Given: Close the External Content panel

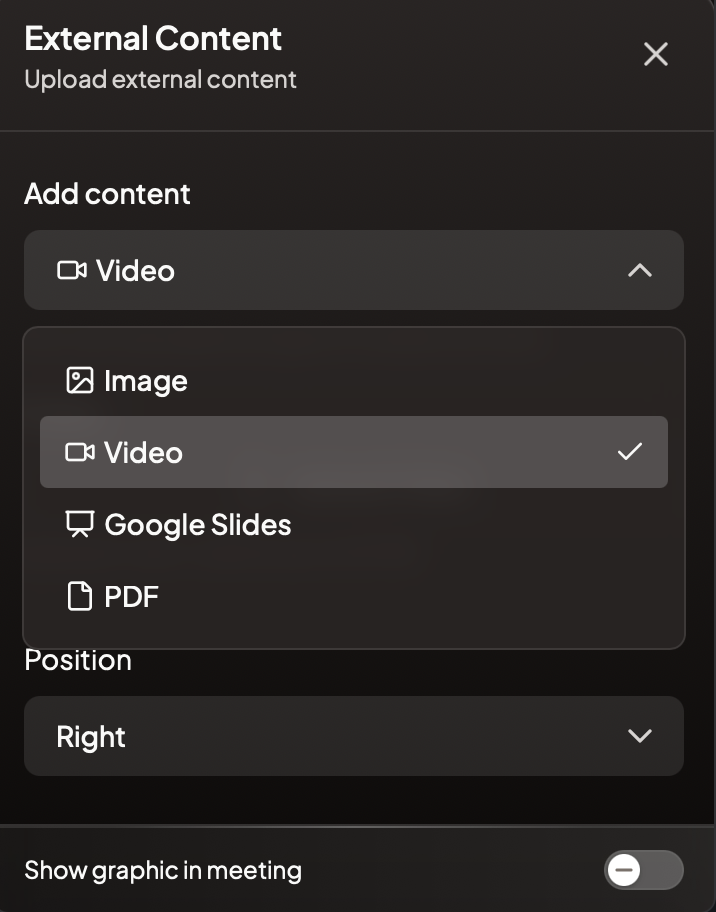Looking at the screenshot, I should (x=656, y=54).
